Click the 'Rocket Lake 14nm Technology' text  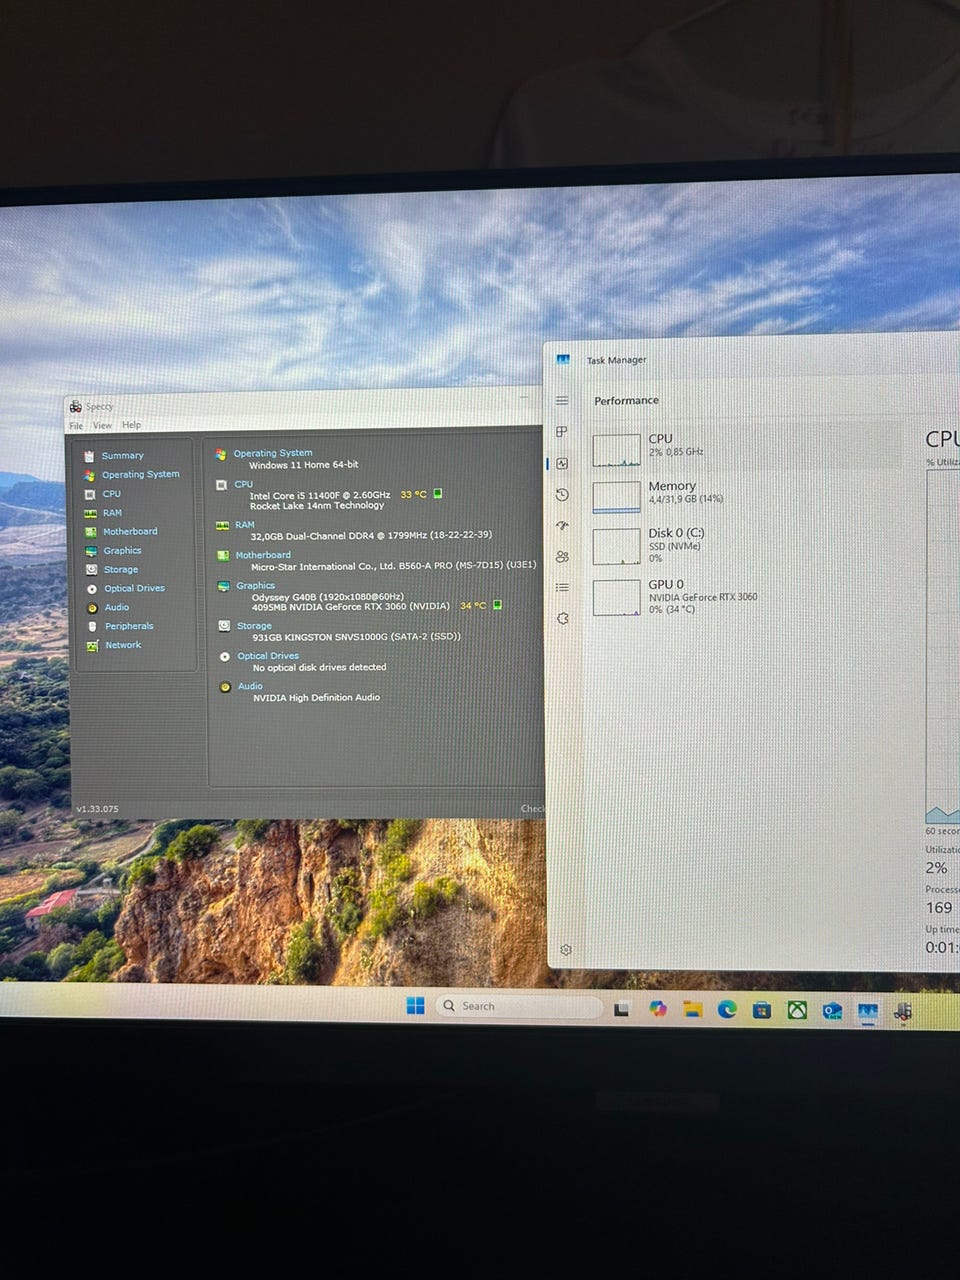317,506
